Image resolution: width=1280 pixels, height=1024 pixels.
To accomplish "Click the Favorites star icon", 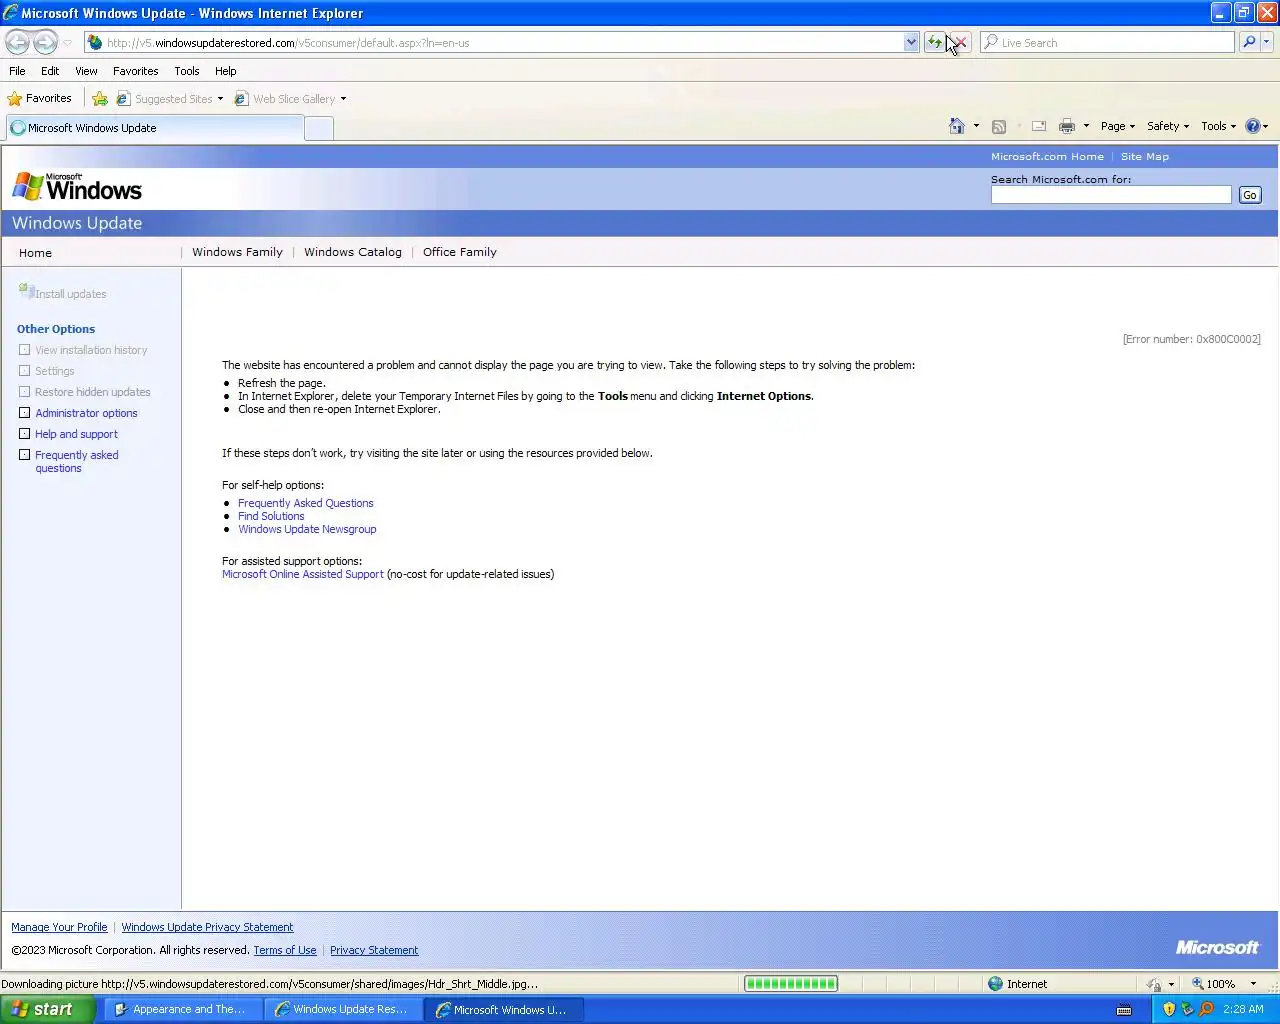I will [15, 98].
